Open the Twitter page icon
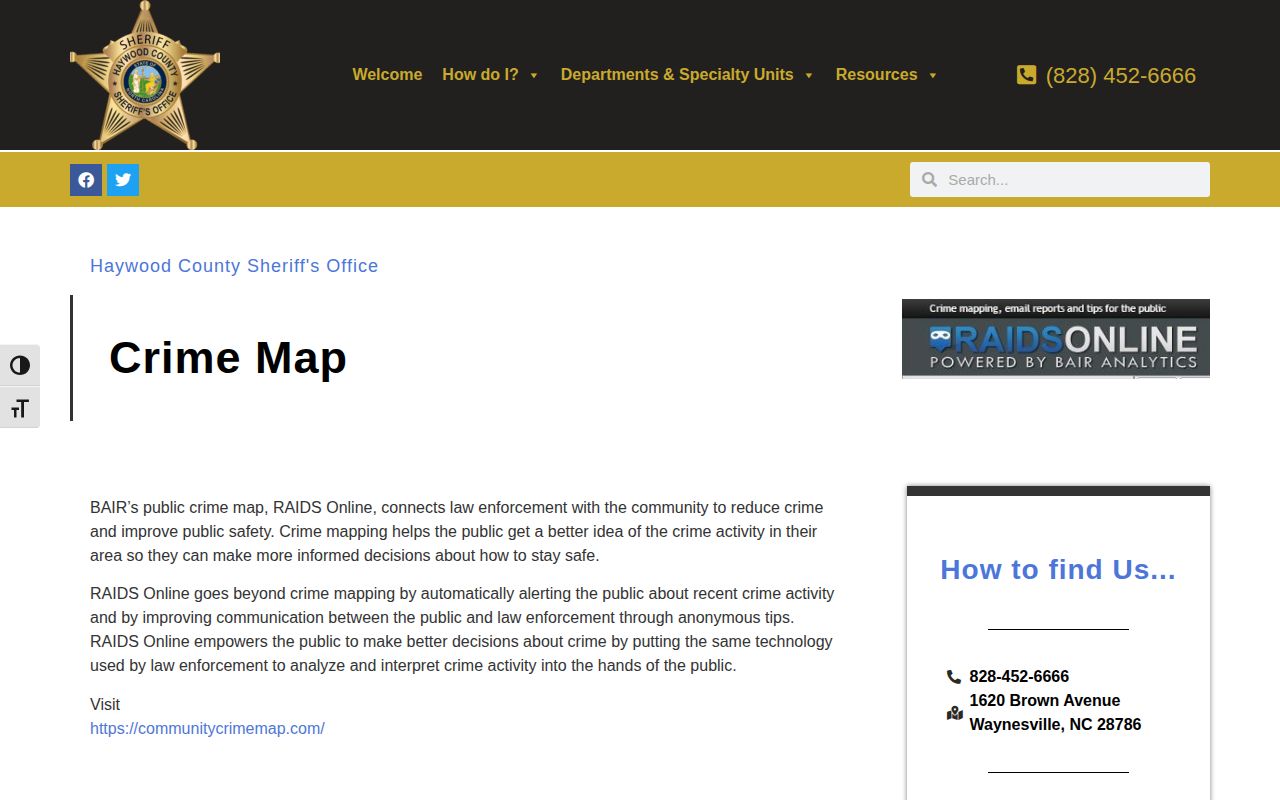Viewport: 1280px width, 800px height. [123, 180]
